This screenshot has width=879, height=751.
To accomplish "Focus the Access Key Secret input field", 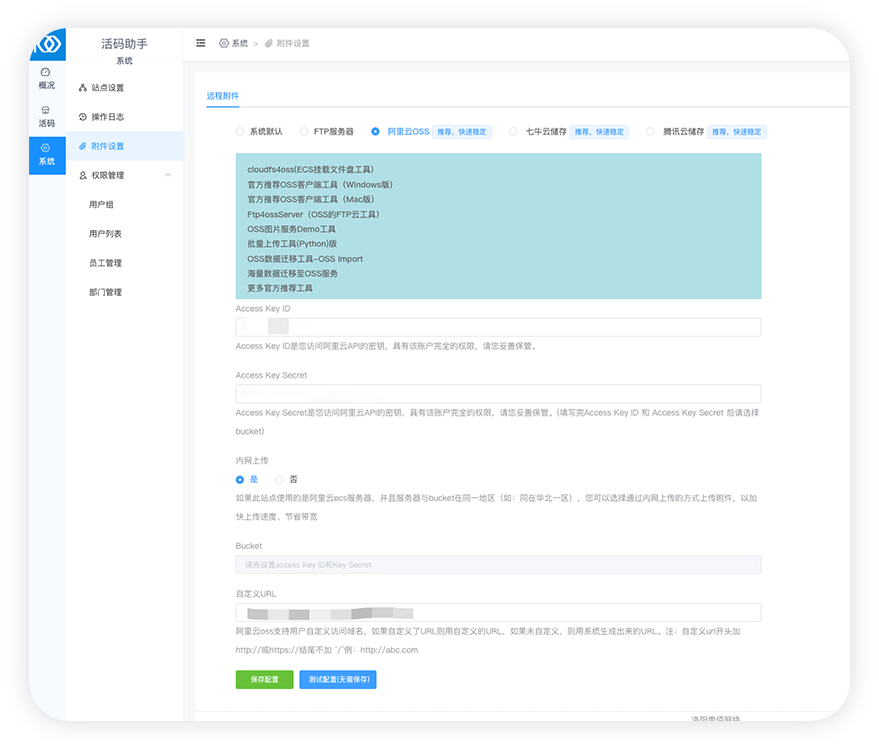I will coord(498,393).
